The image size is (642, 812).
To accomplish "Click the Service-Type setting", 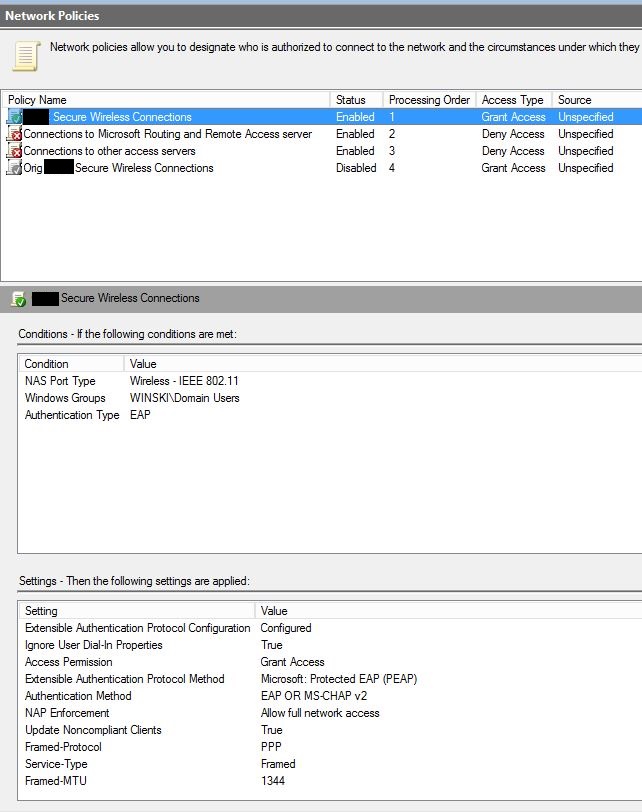I will (x=56, y=764).
